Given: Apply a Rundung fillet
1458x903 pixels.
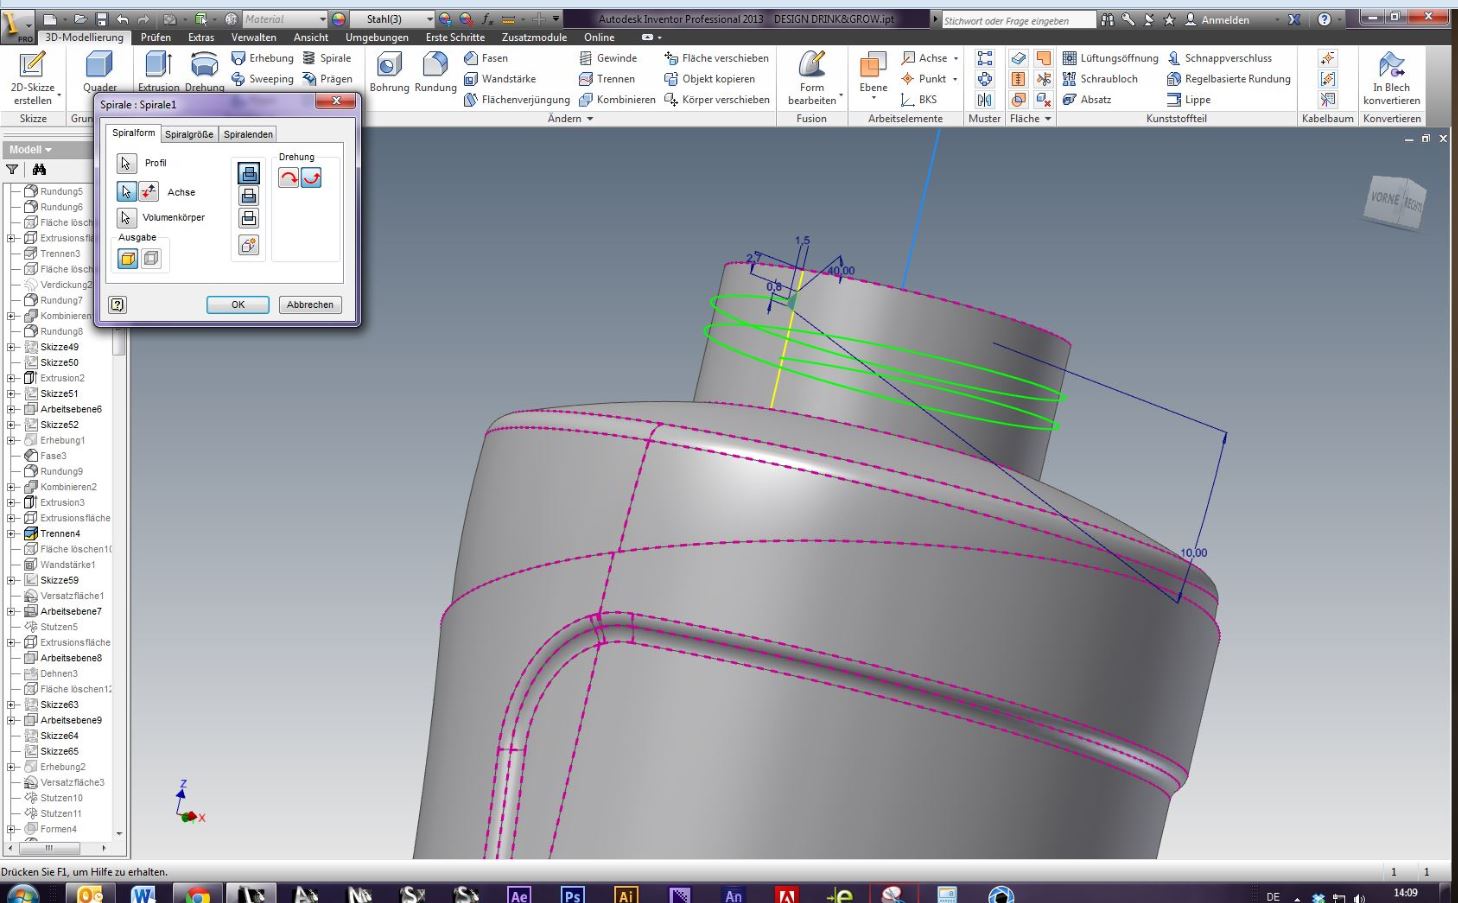Looking at the screenshot, I should (x=436, y=72).
